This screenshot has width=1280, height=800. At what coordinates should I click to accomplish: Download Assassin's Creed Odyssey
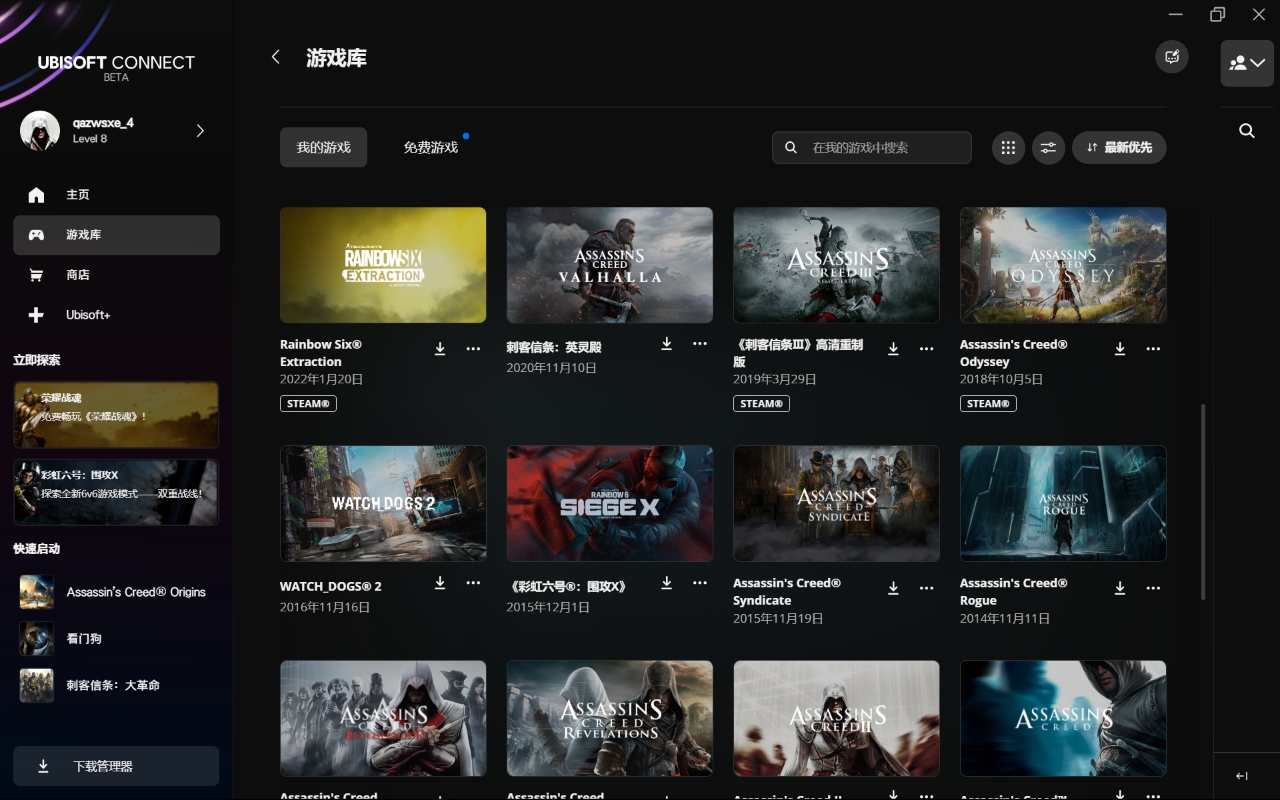point(1120,349)
